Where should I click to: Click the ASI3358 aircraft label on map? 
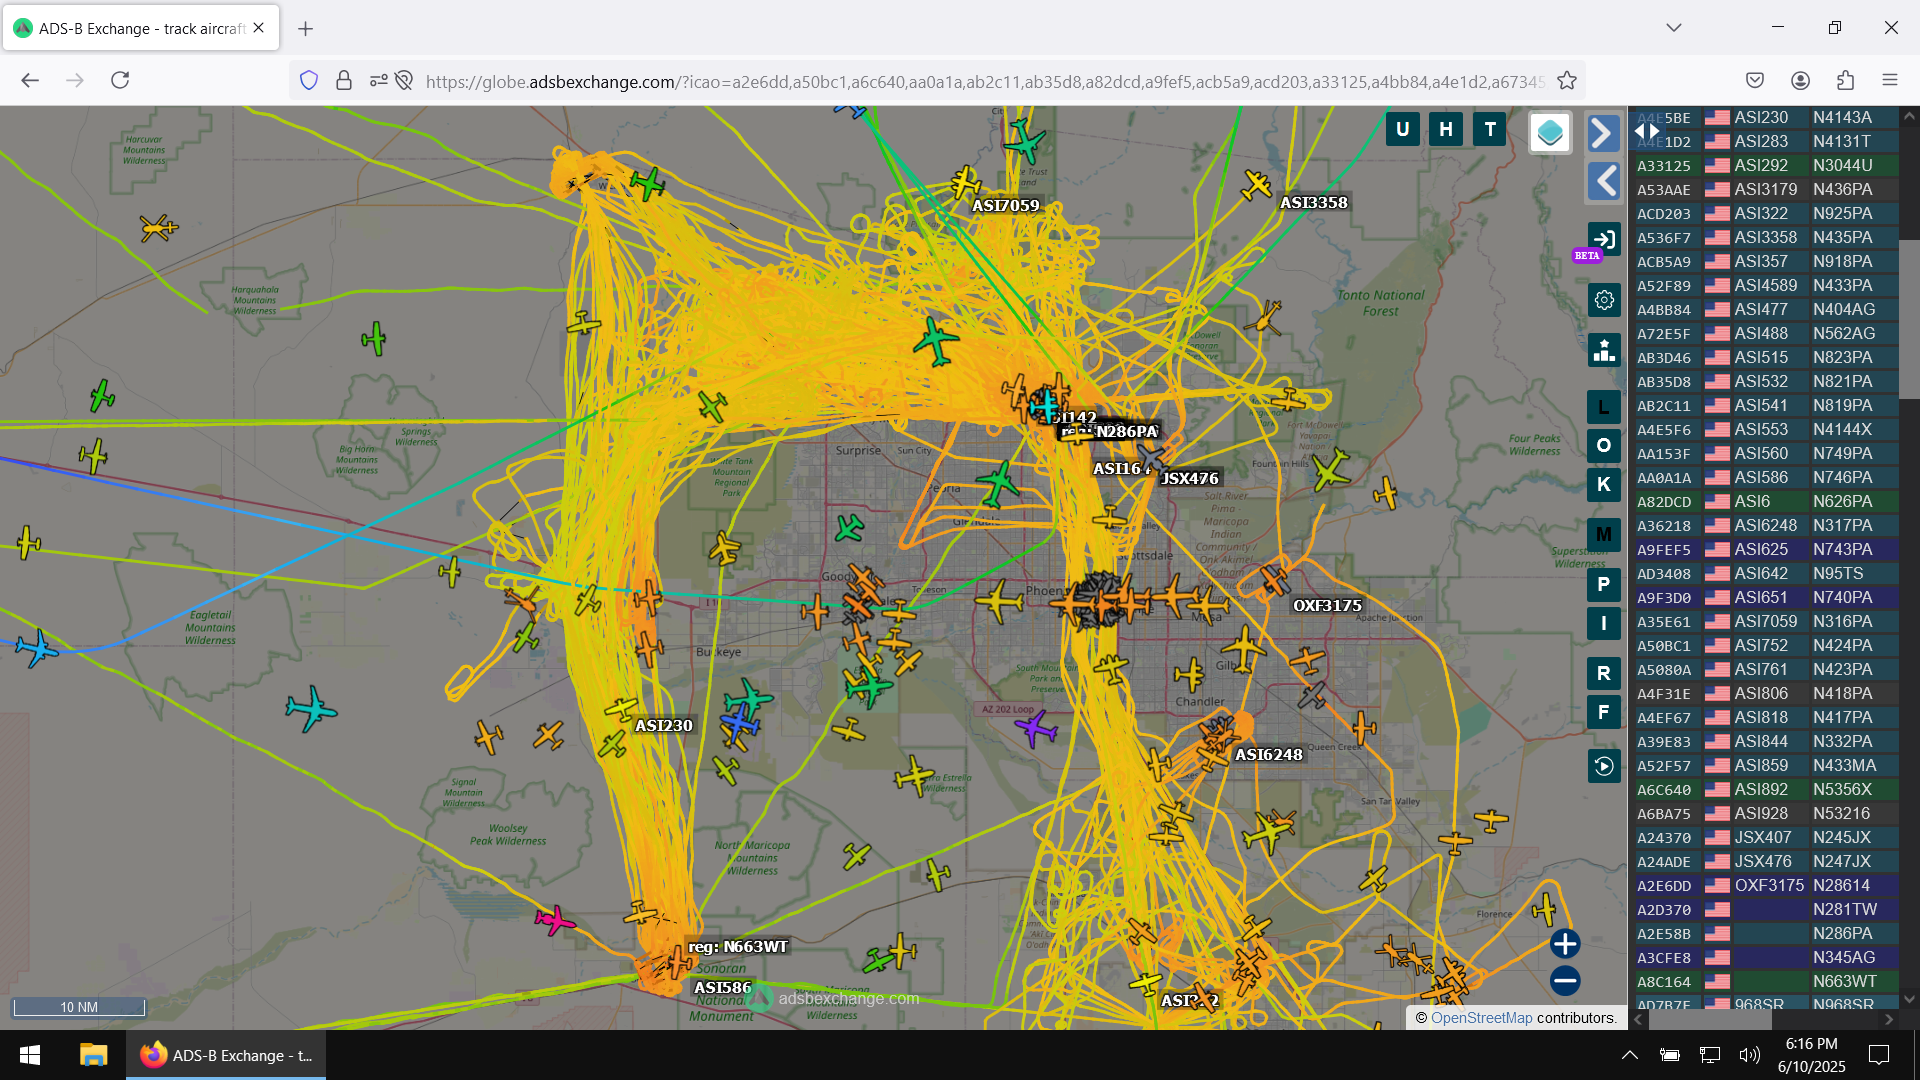click(x=1313, y=203)
